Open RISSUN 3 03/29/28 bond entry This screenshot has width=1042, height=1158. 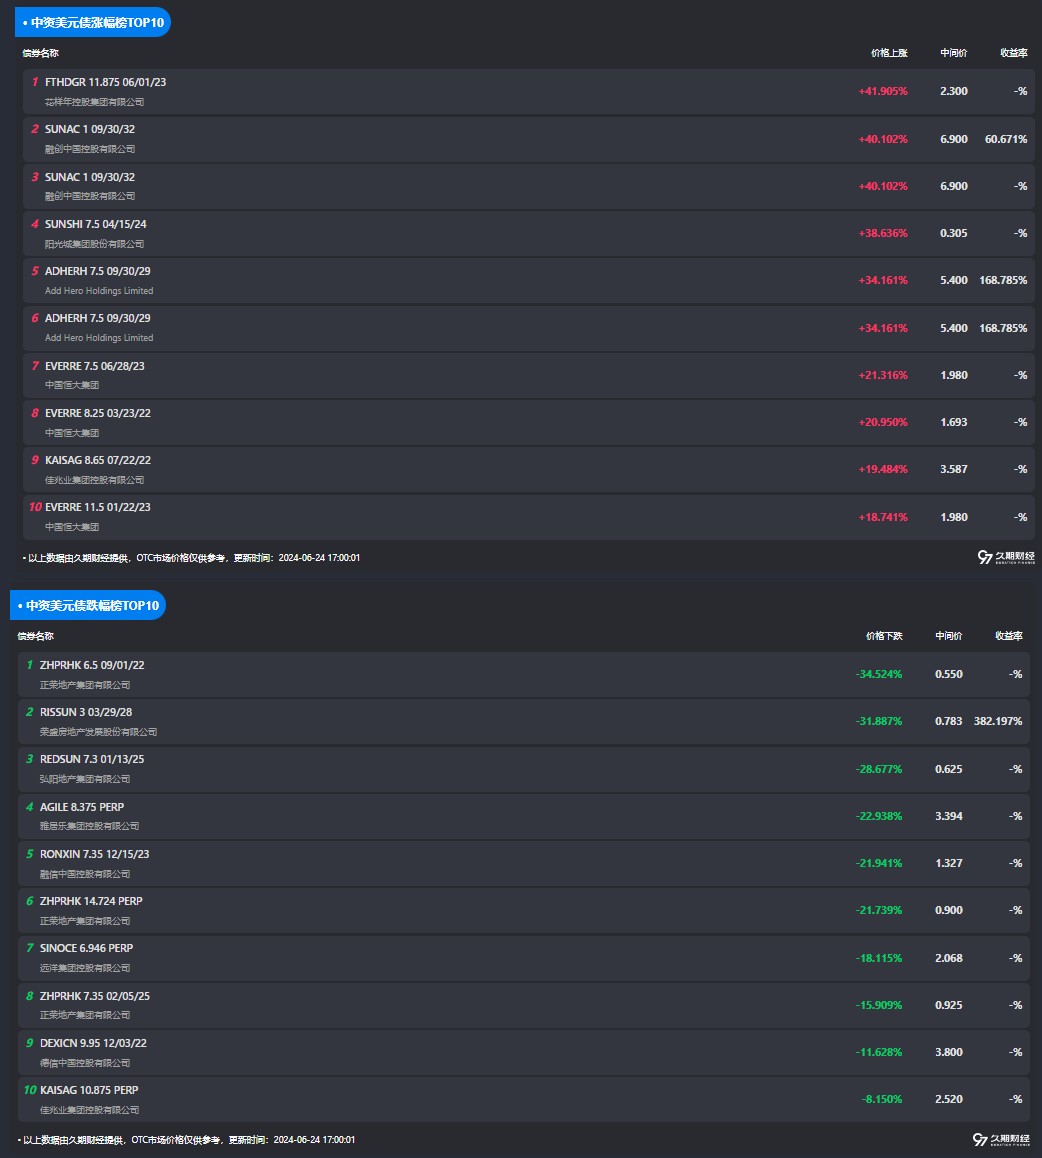coord(524,722)
